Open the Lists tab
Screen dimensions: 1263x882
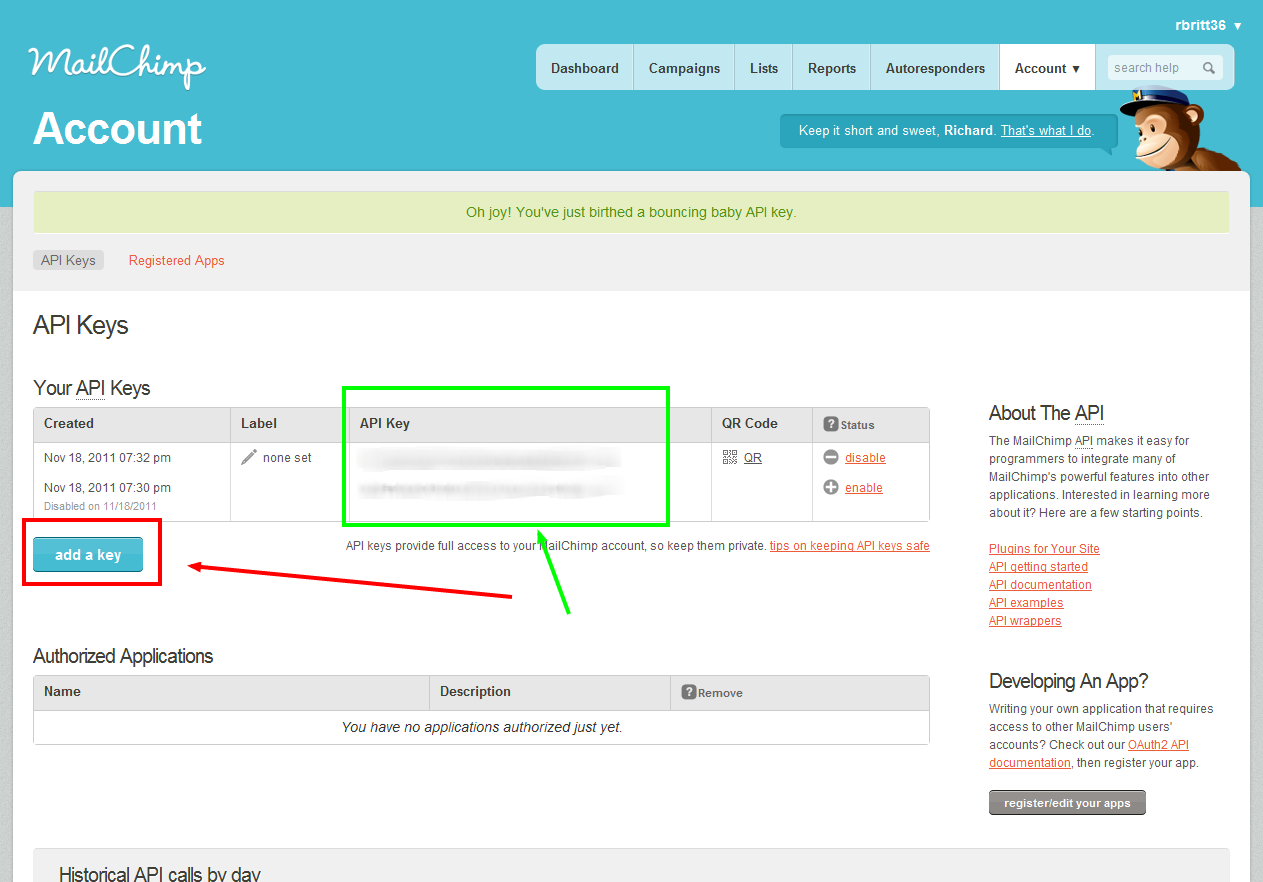click(x=764, y=68)
